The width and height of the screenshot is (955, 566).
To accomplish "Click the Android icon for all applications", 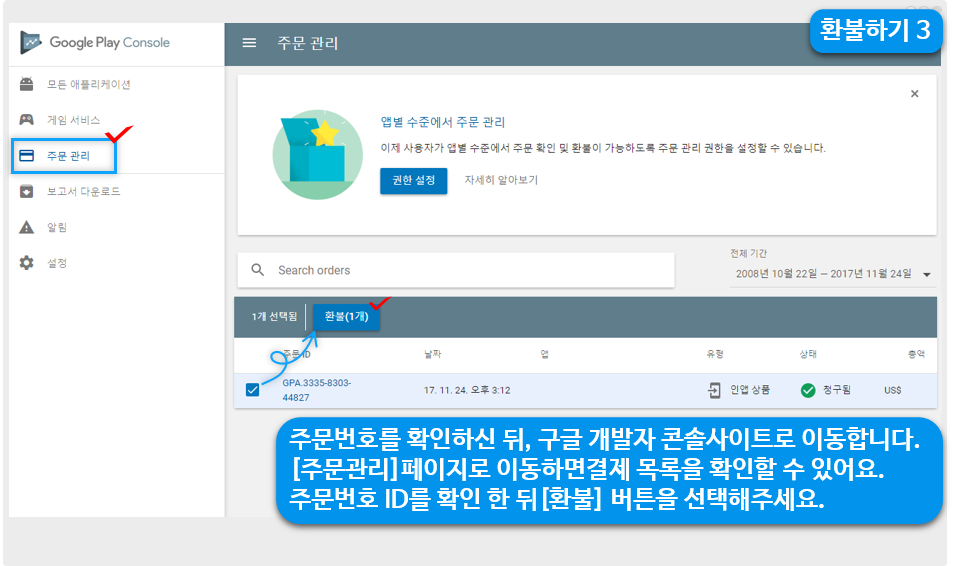I will pos(27,84).
